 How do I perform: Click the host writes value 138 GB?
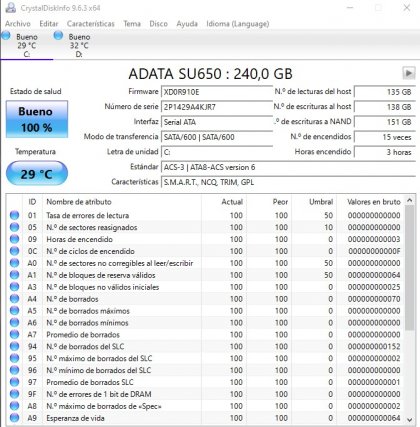click(385, 107)
